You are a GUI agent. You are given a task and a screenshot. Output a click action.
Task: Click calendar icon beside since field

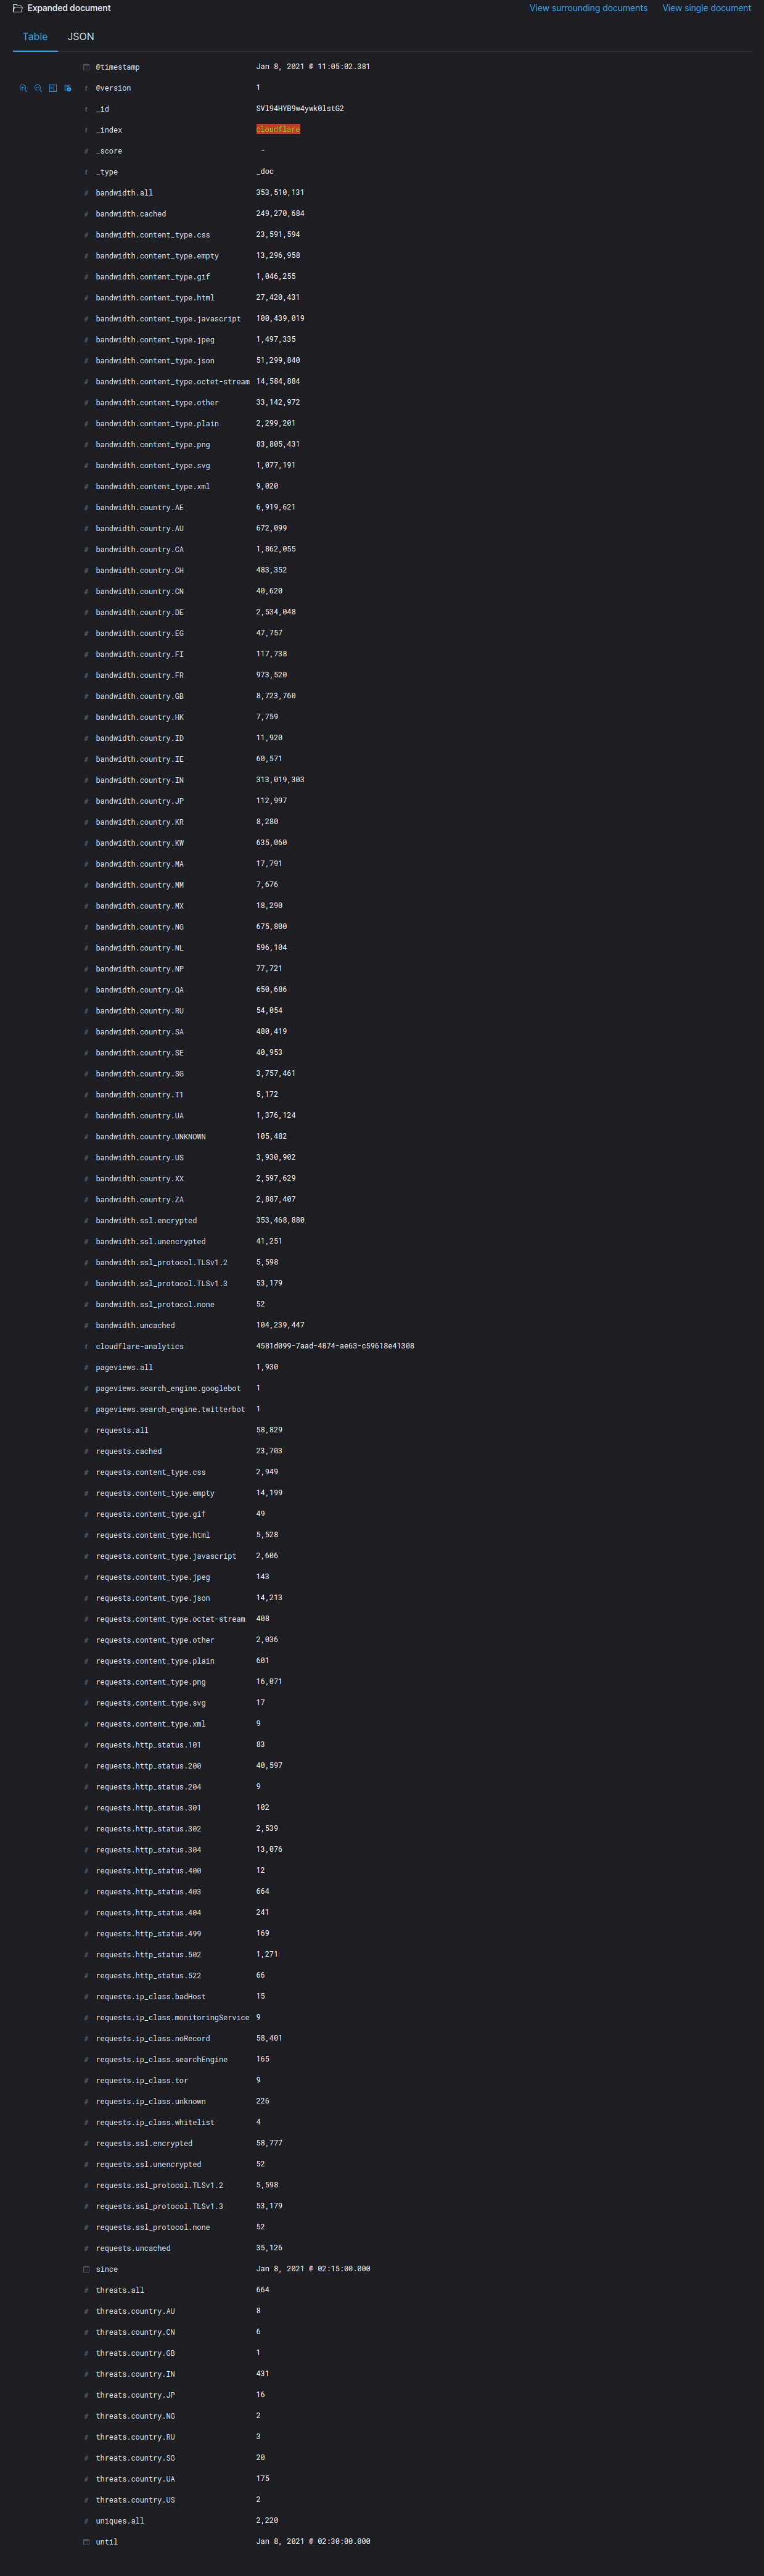tap(86, 2269)
